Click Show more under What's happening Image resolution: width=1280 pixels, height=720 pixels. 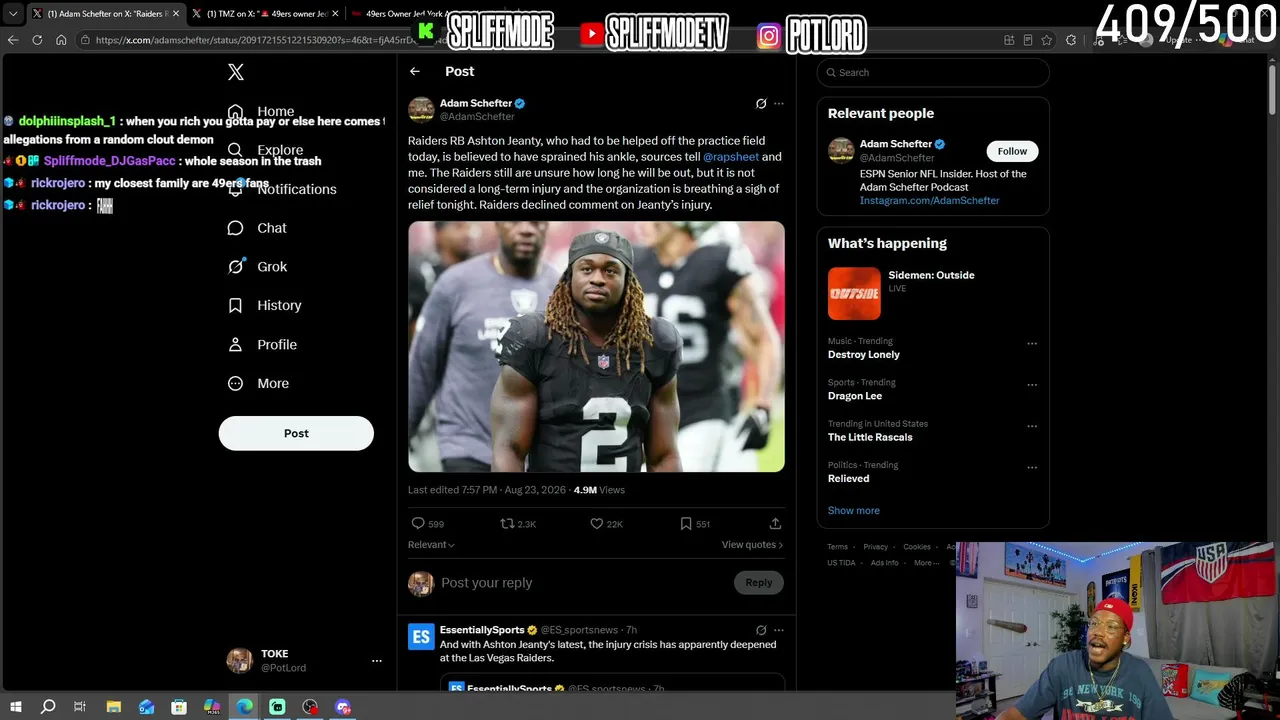click(854, 510)
